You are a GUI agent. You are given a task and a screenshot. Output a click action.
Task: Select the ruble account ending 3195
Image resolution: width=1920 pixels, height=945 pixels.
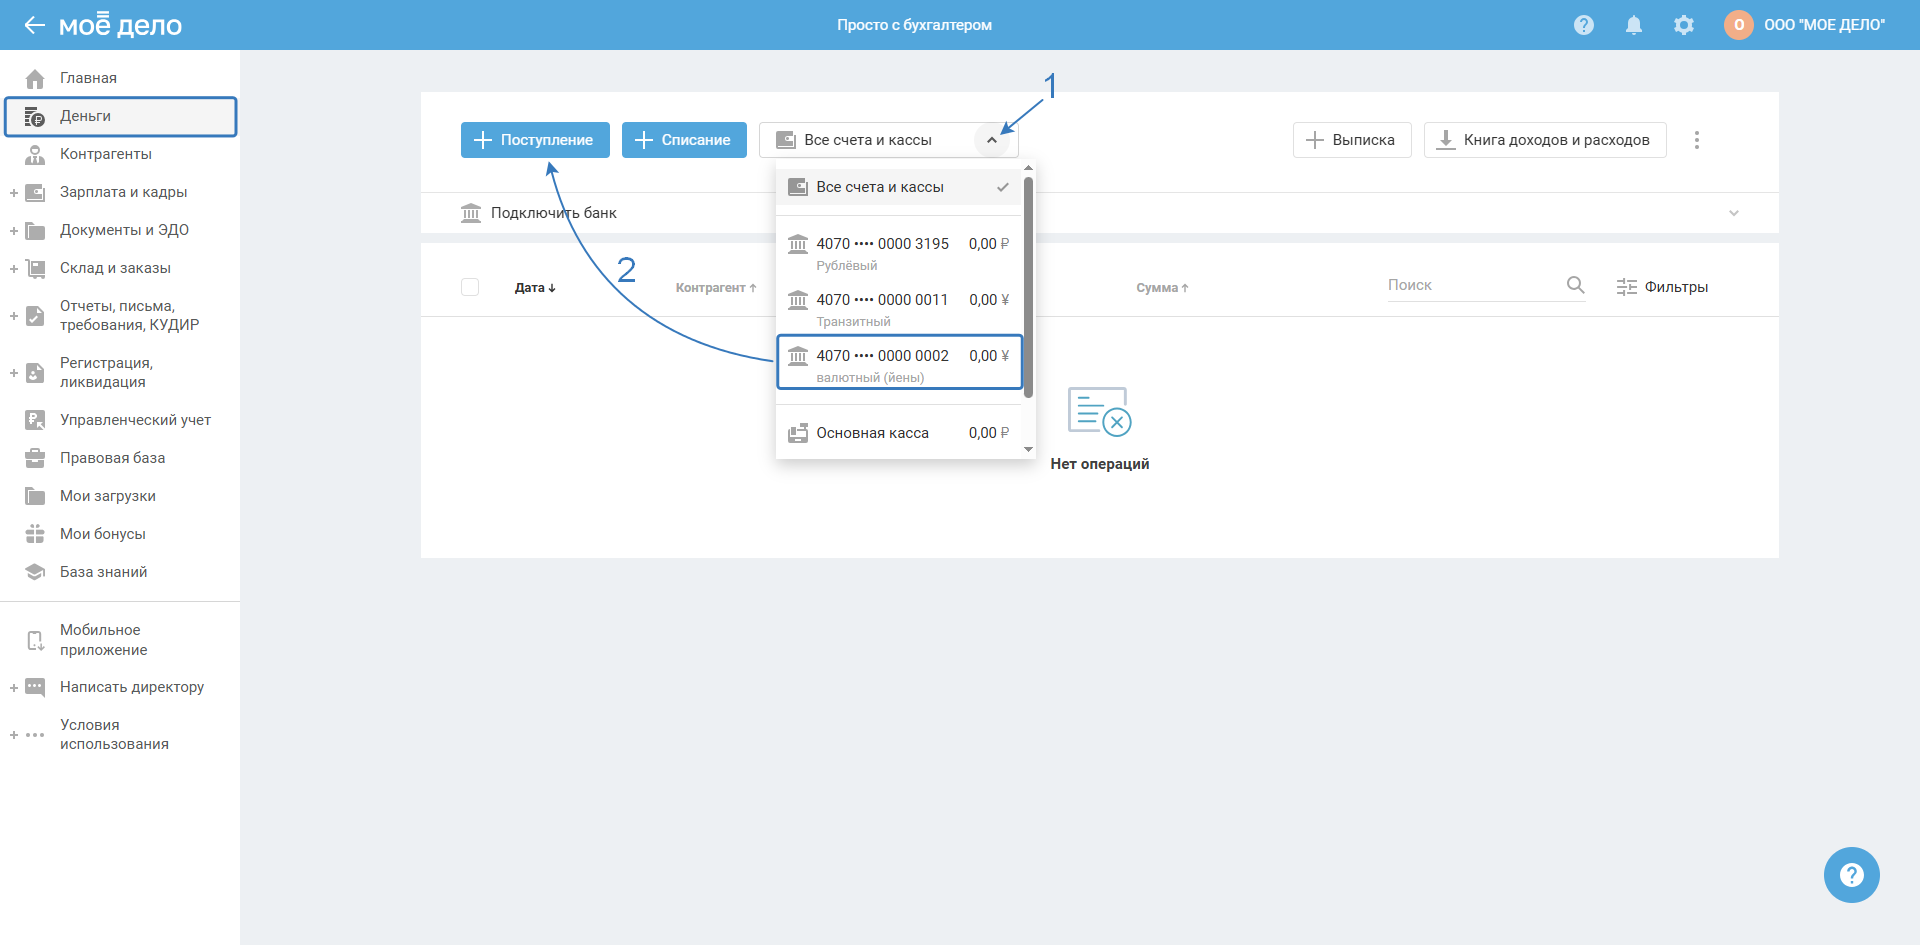(899, 253)
